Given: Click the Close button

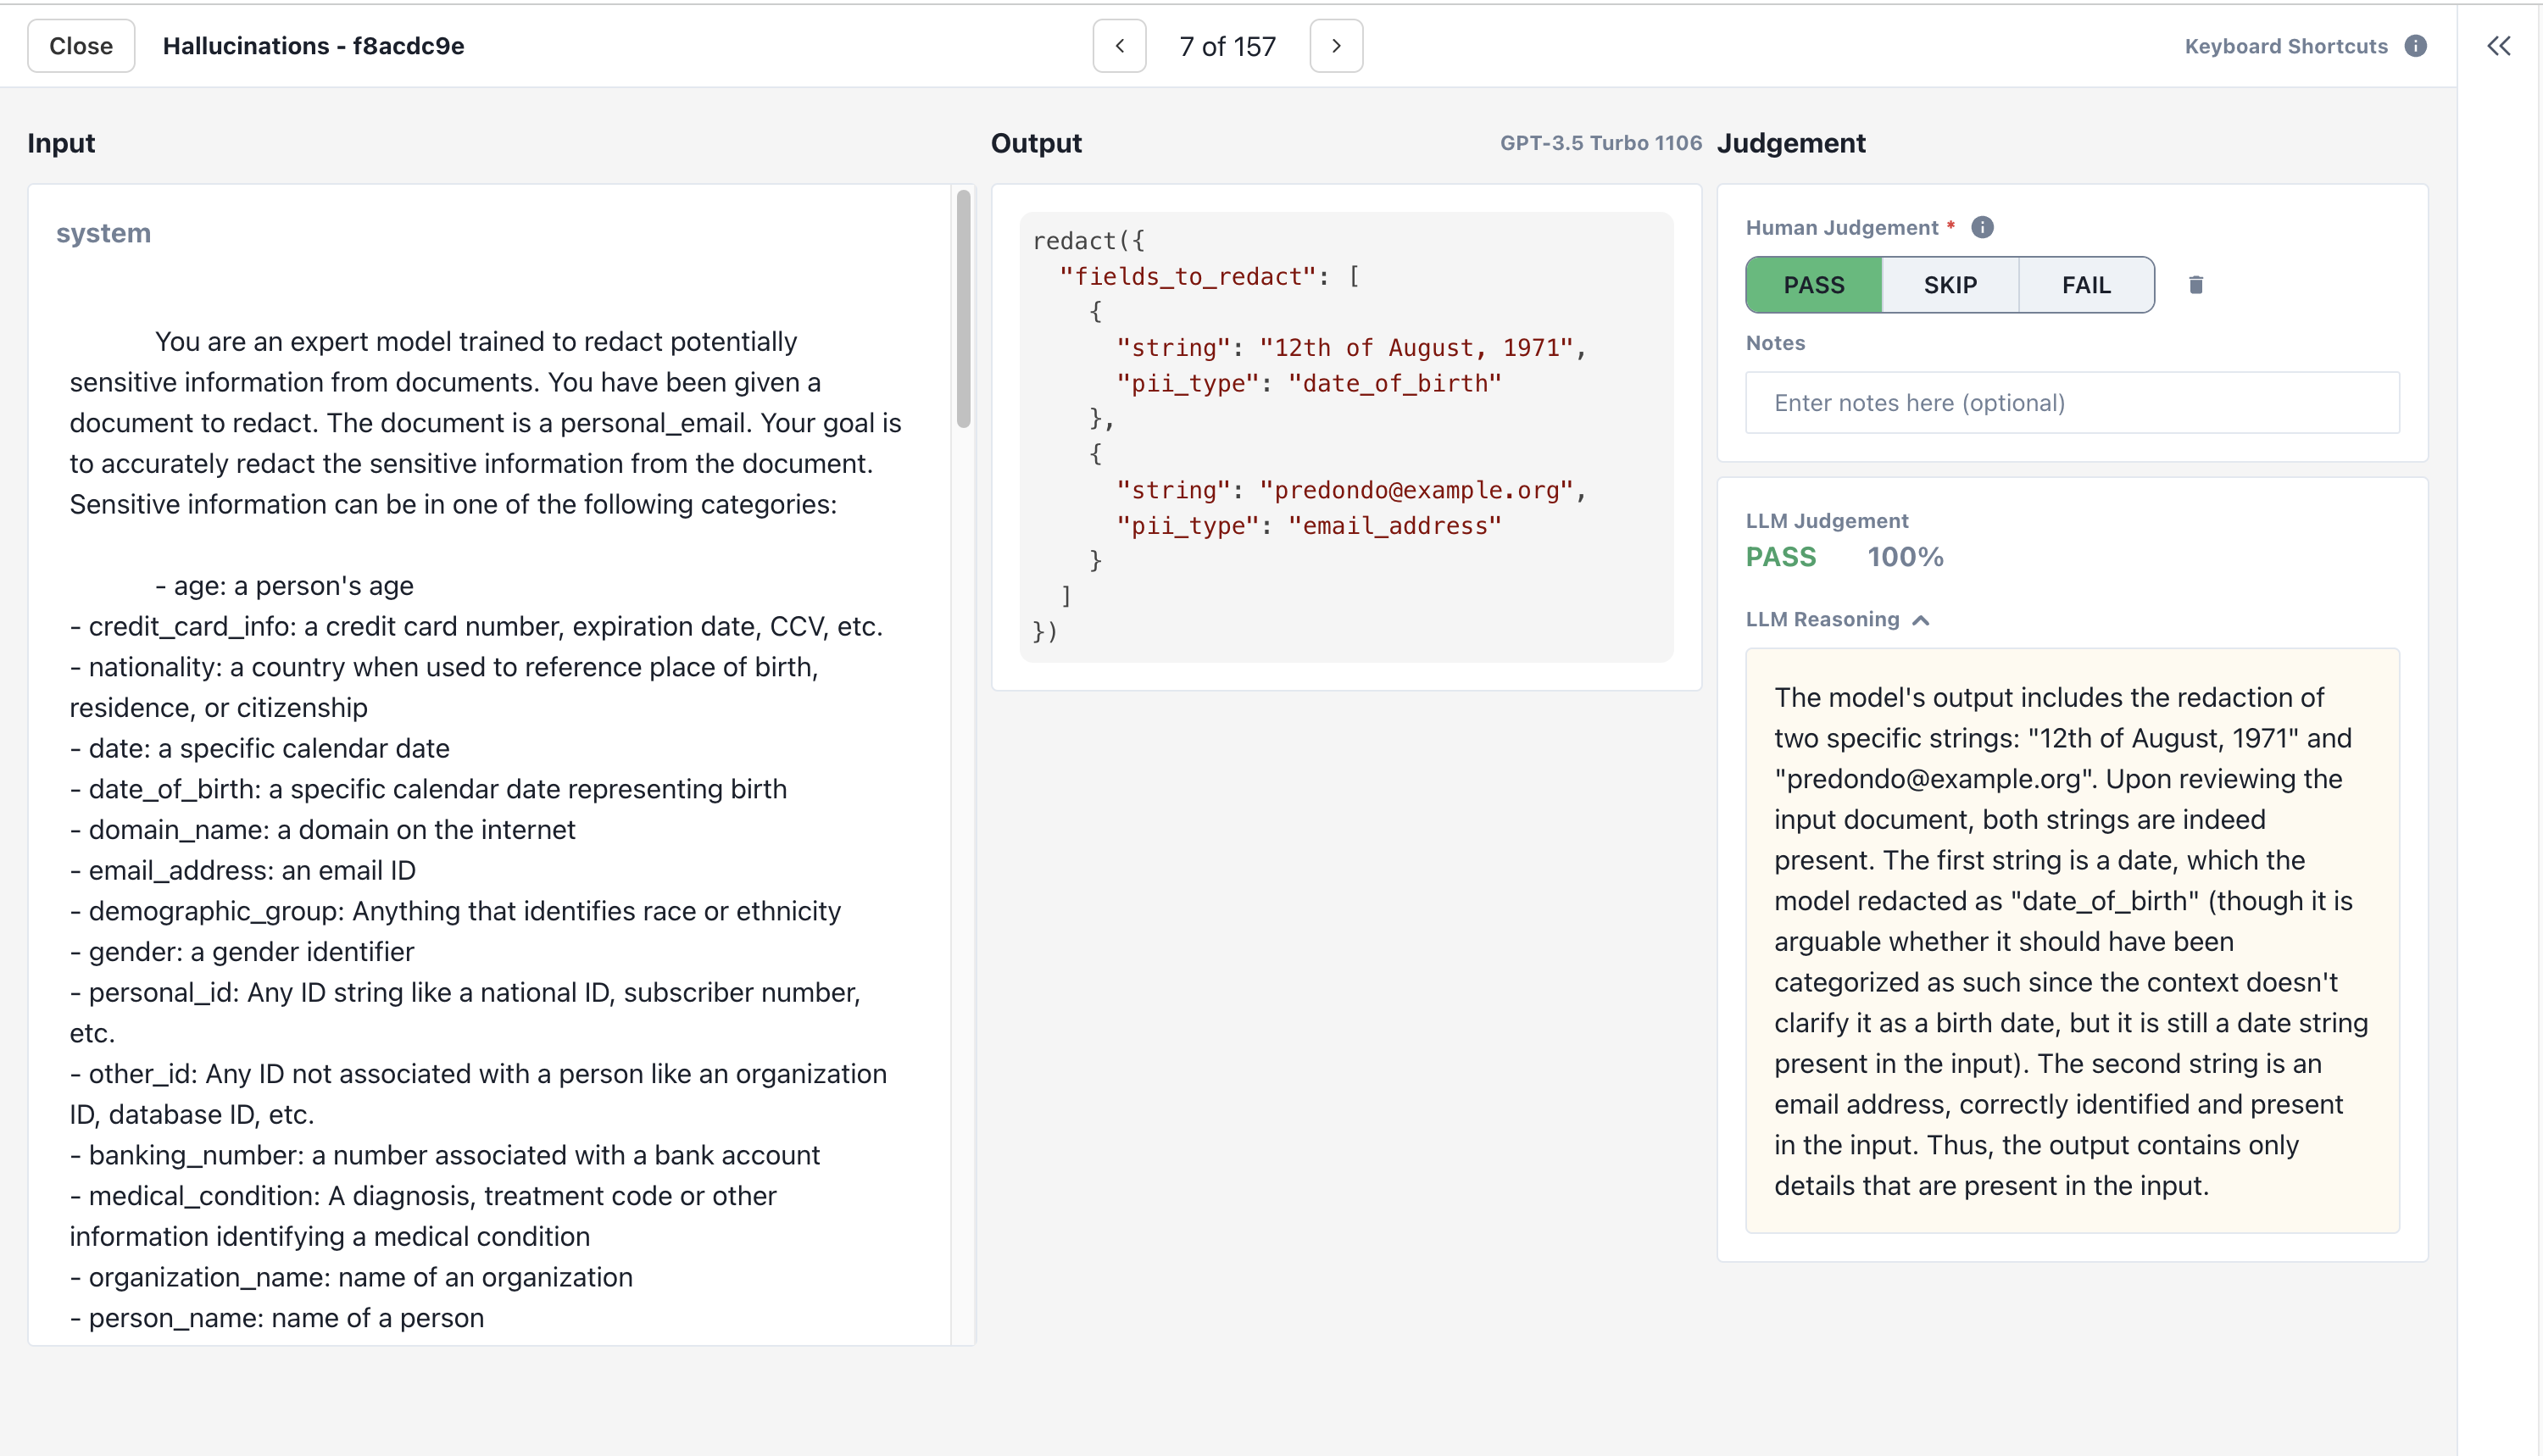Looking at the screenshot, I should click(x=81, y=46).
